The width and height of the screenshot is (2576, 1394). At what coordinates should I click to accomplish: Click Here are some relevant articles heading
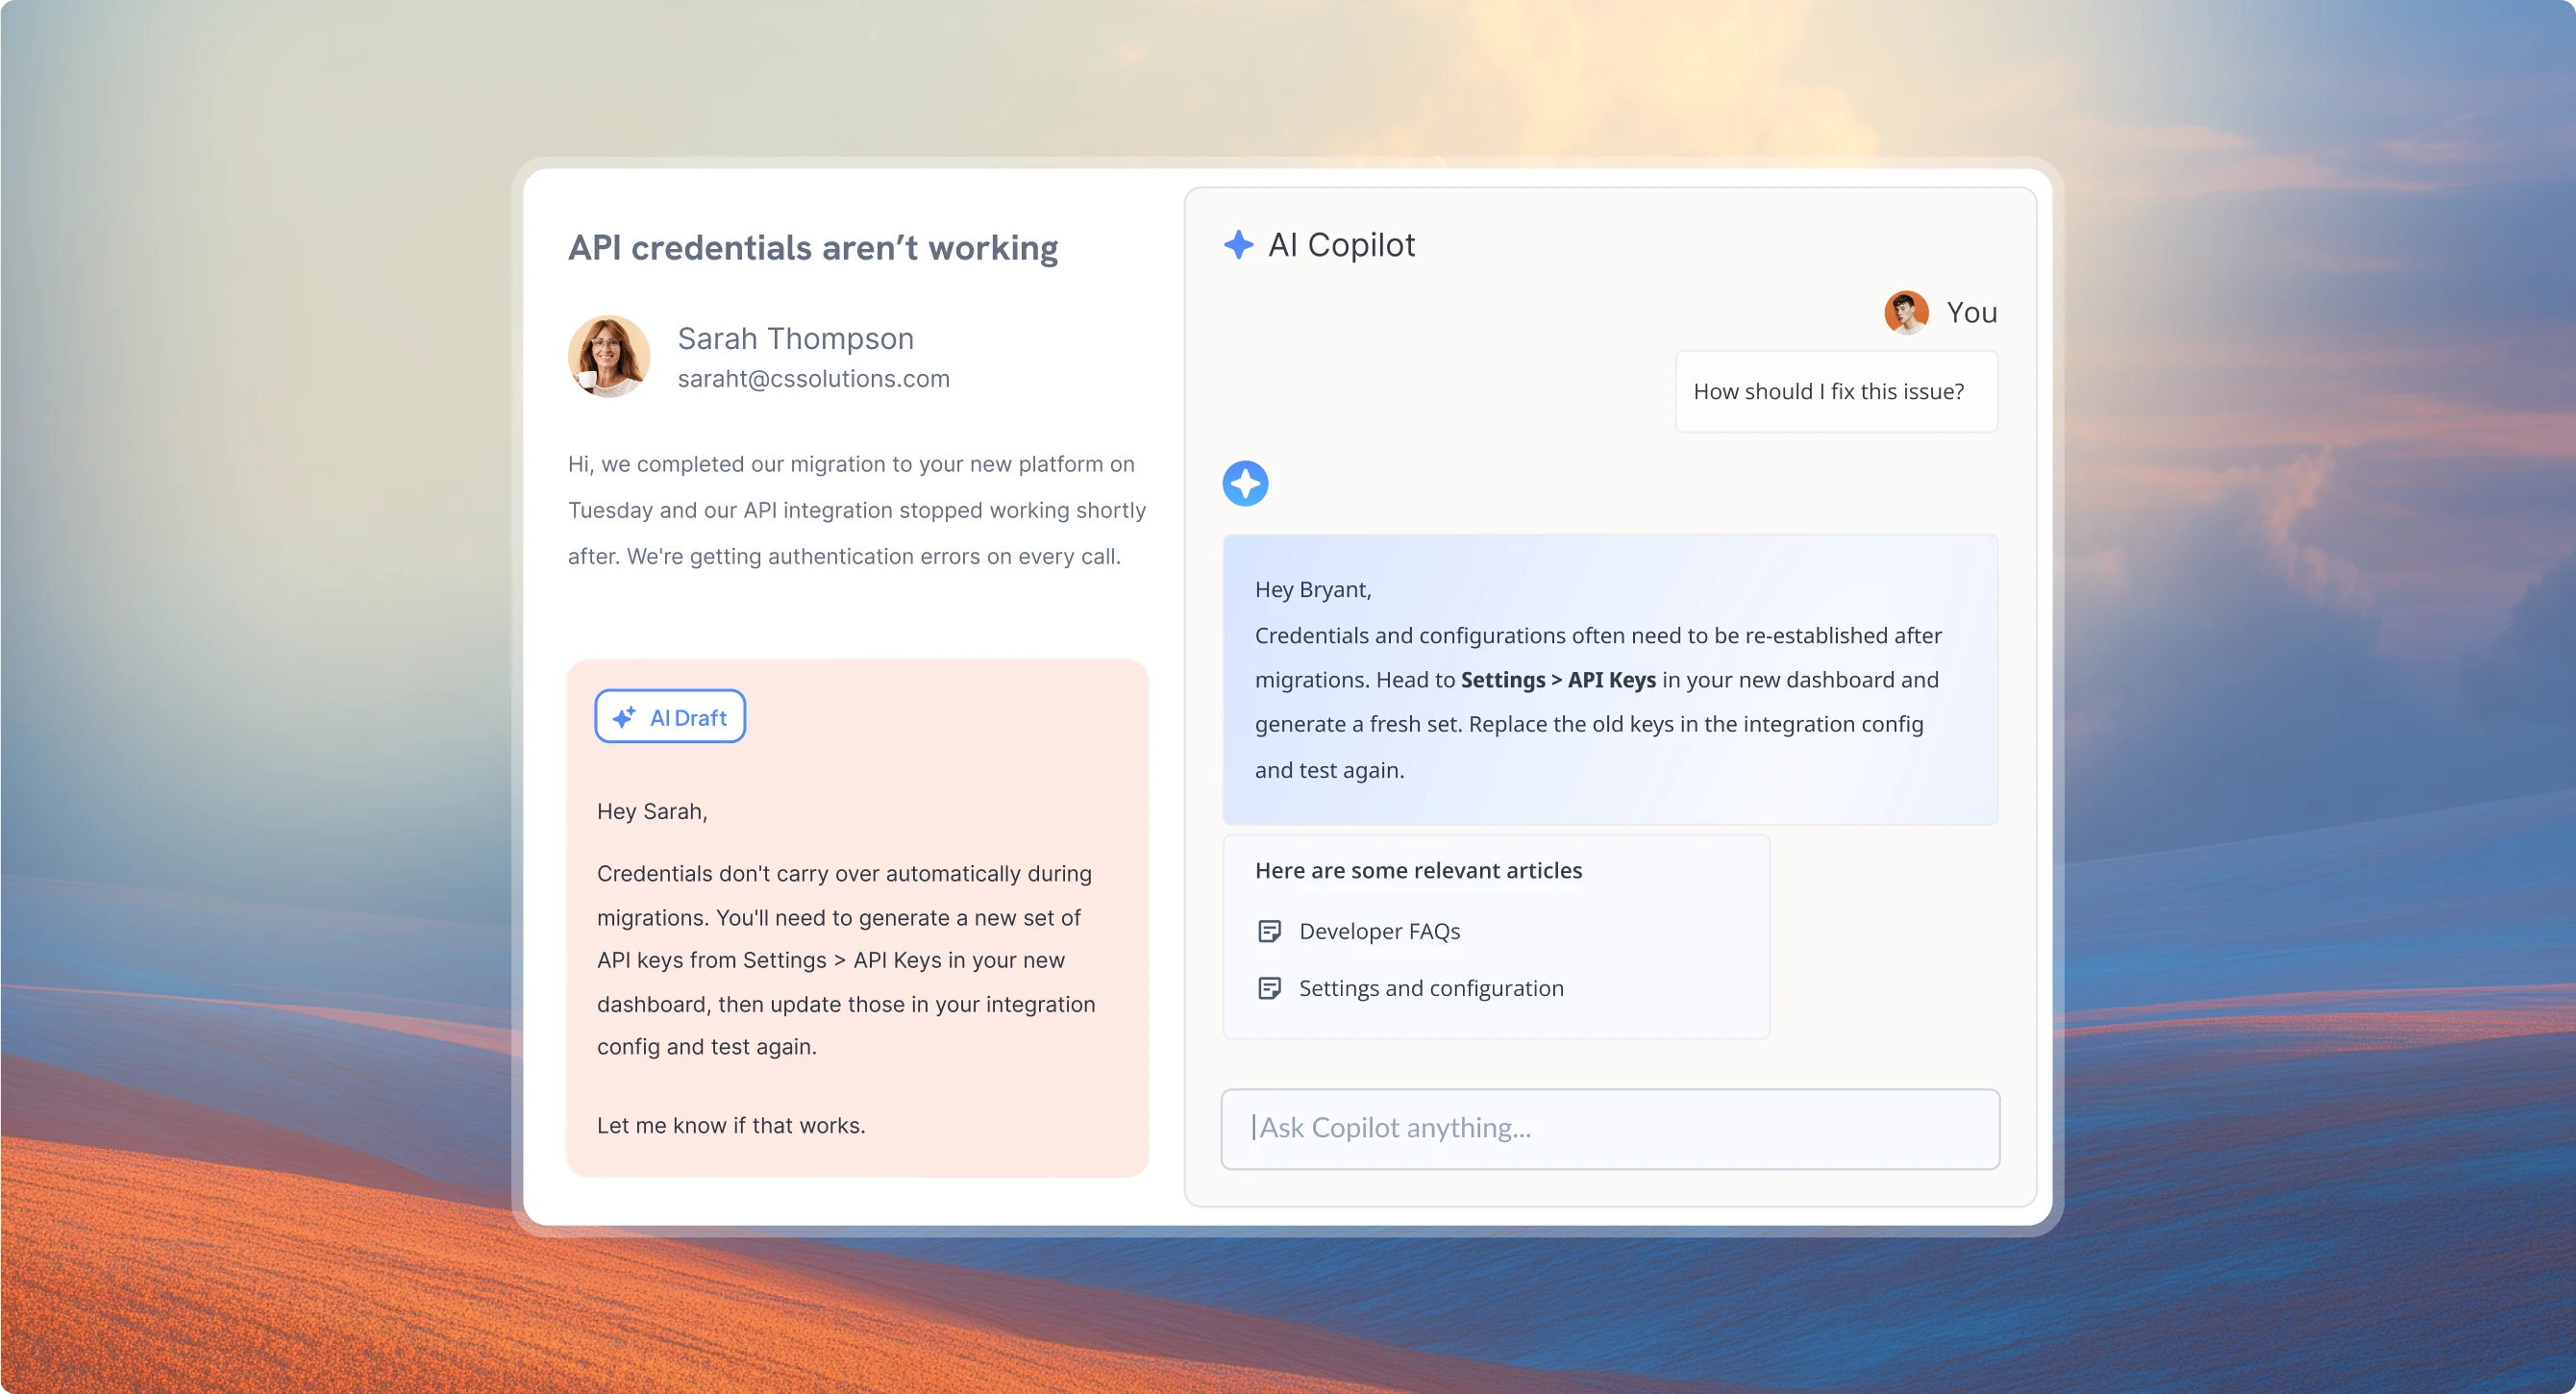coord(1418,871)
